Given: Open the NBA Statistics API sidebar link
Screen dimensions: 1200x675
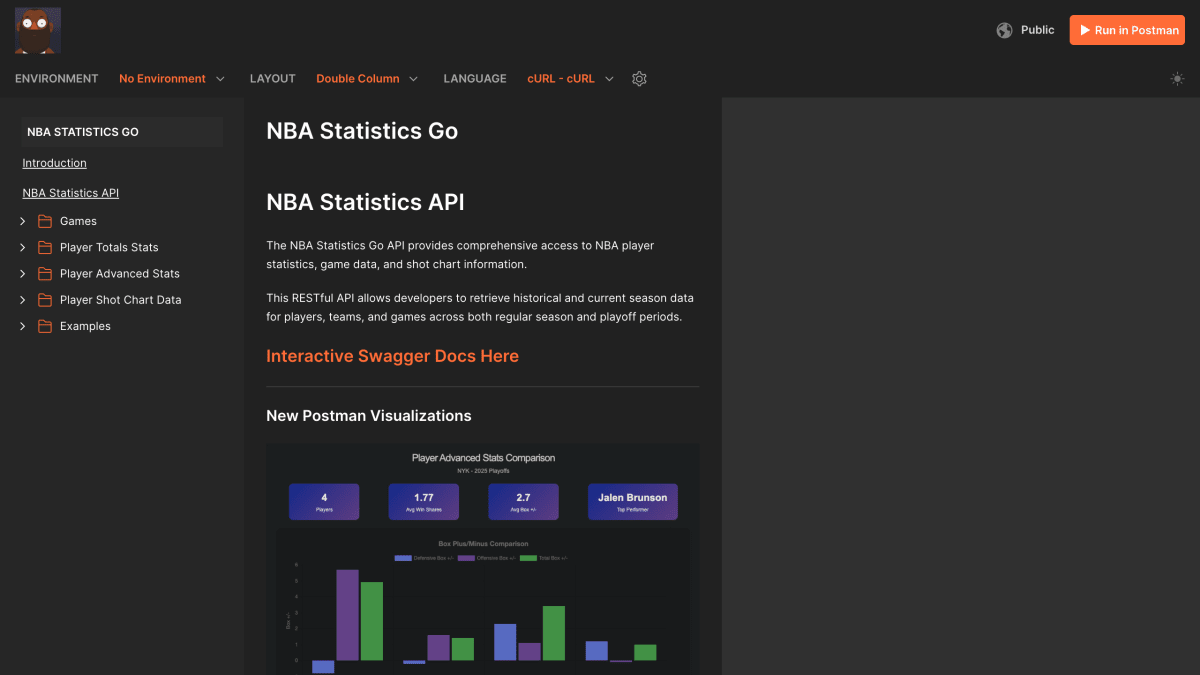Looking at the screenshot, I should 70,193.
